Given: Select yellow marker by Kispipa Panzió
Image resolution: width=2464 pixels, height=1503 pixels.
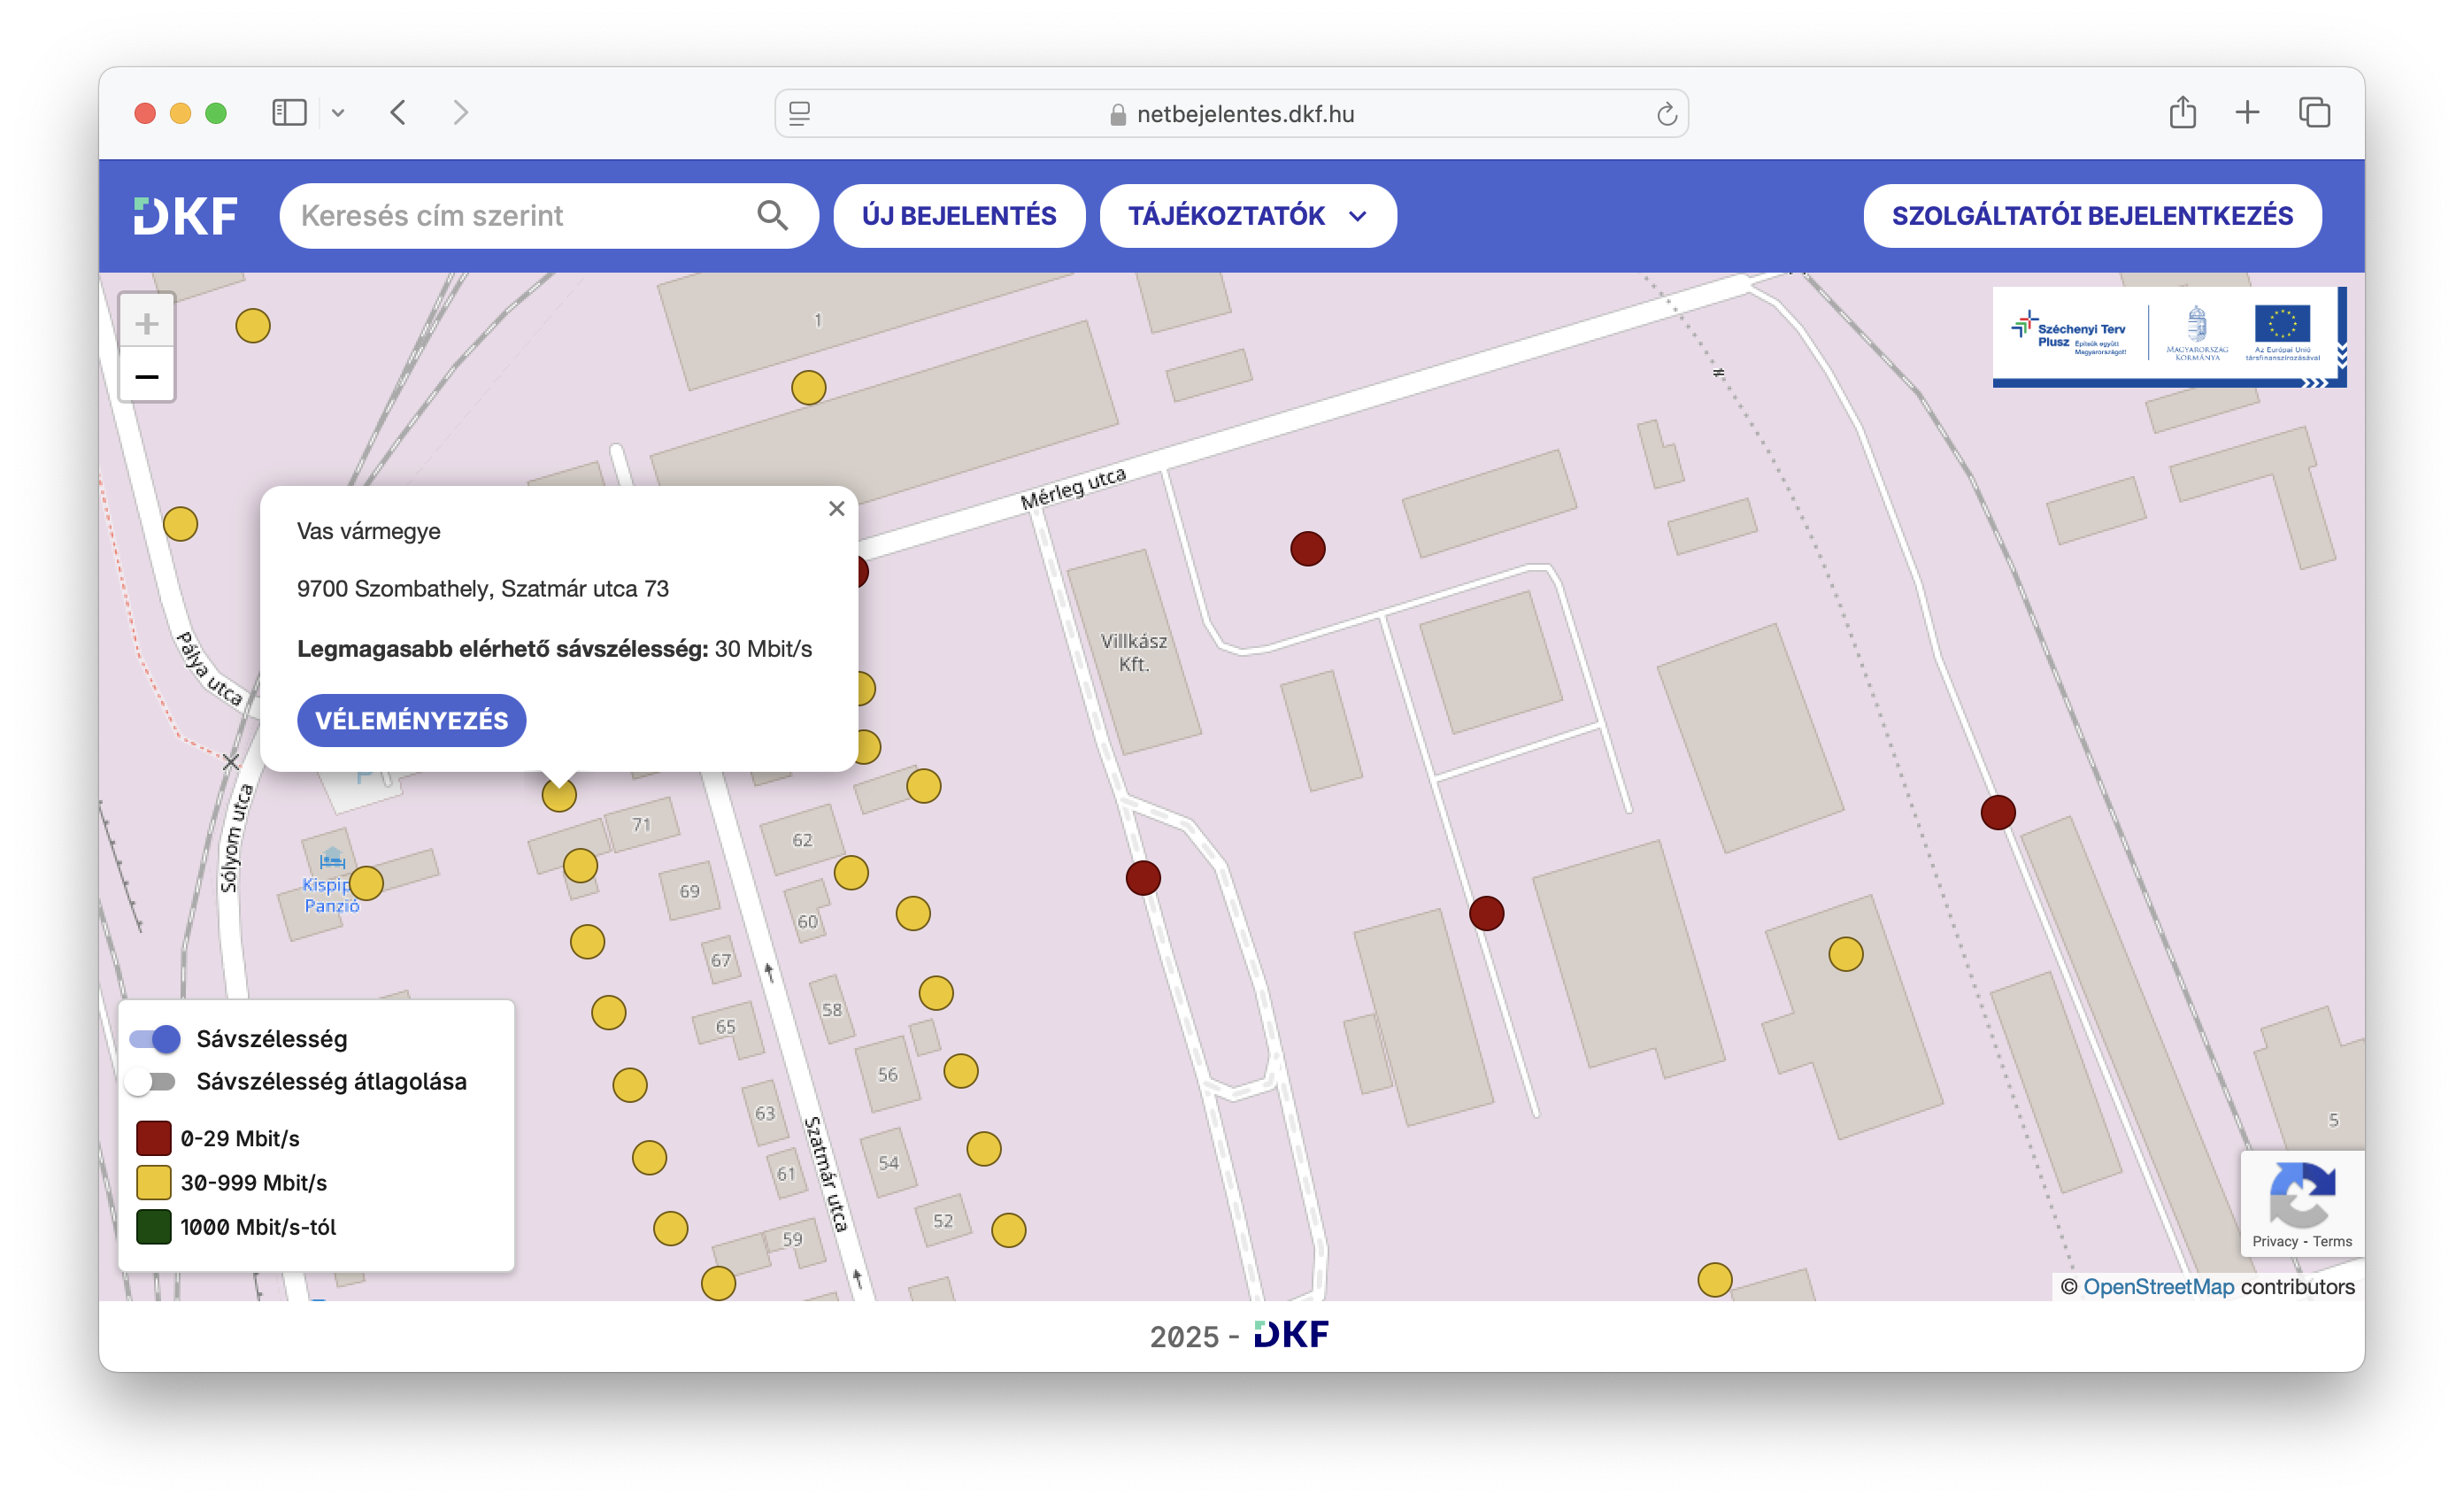Looking at the screenshot, I should 366,883.
